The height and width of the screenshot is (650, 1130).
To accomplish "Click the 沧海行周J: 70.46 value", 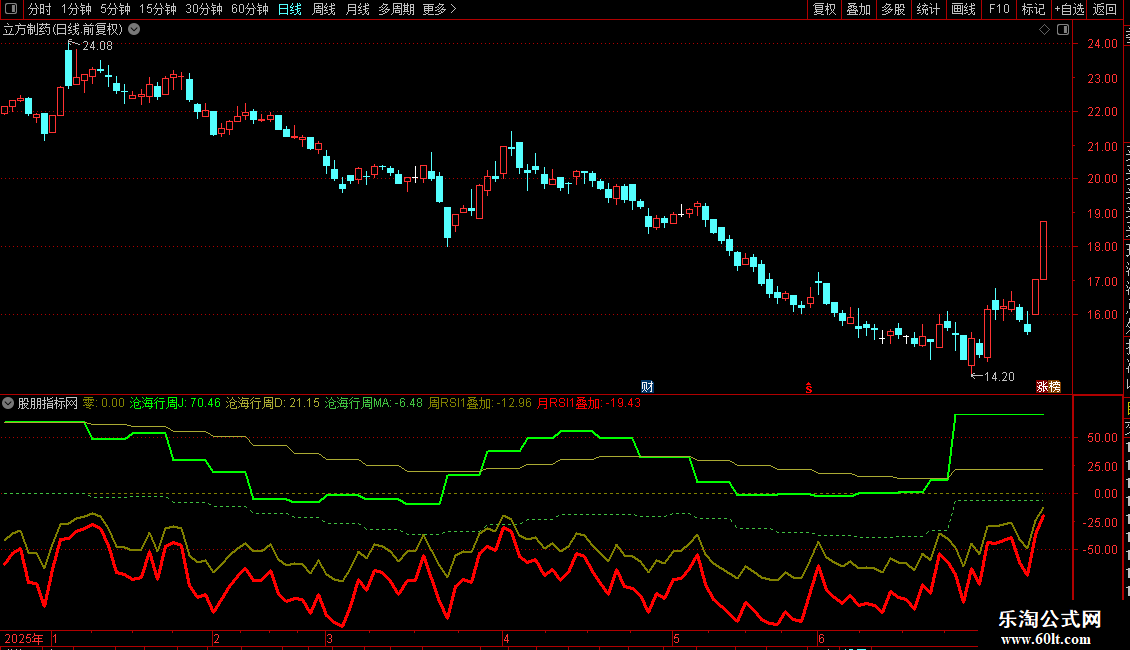I will point(175,404).
